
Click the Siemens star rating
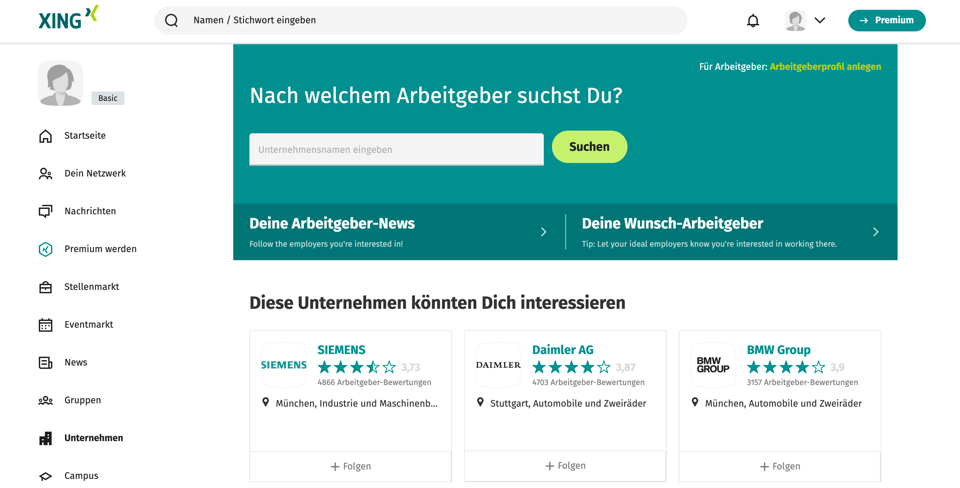[357, 367]
